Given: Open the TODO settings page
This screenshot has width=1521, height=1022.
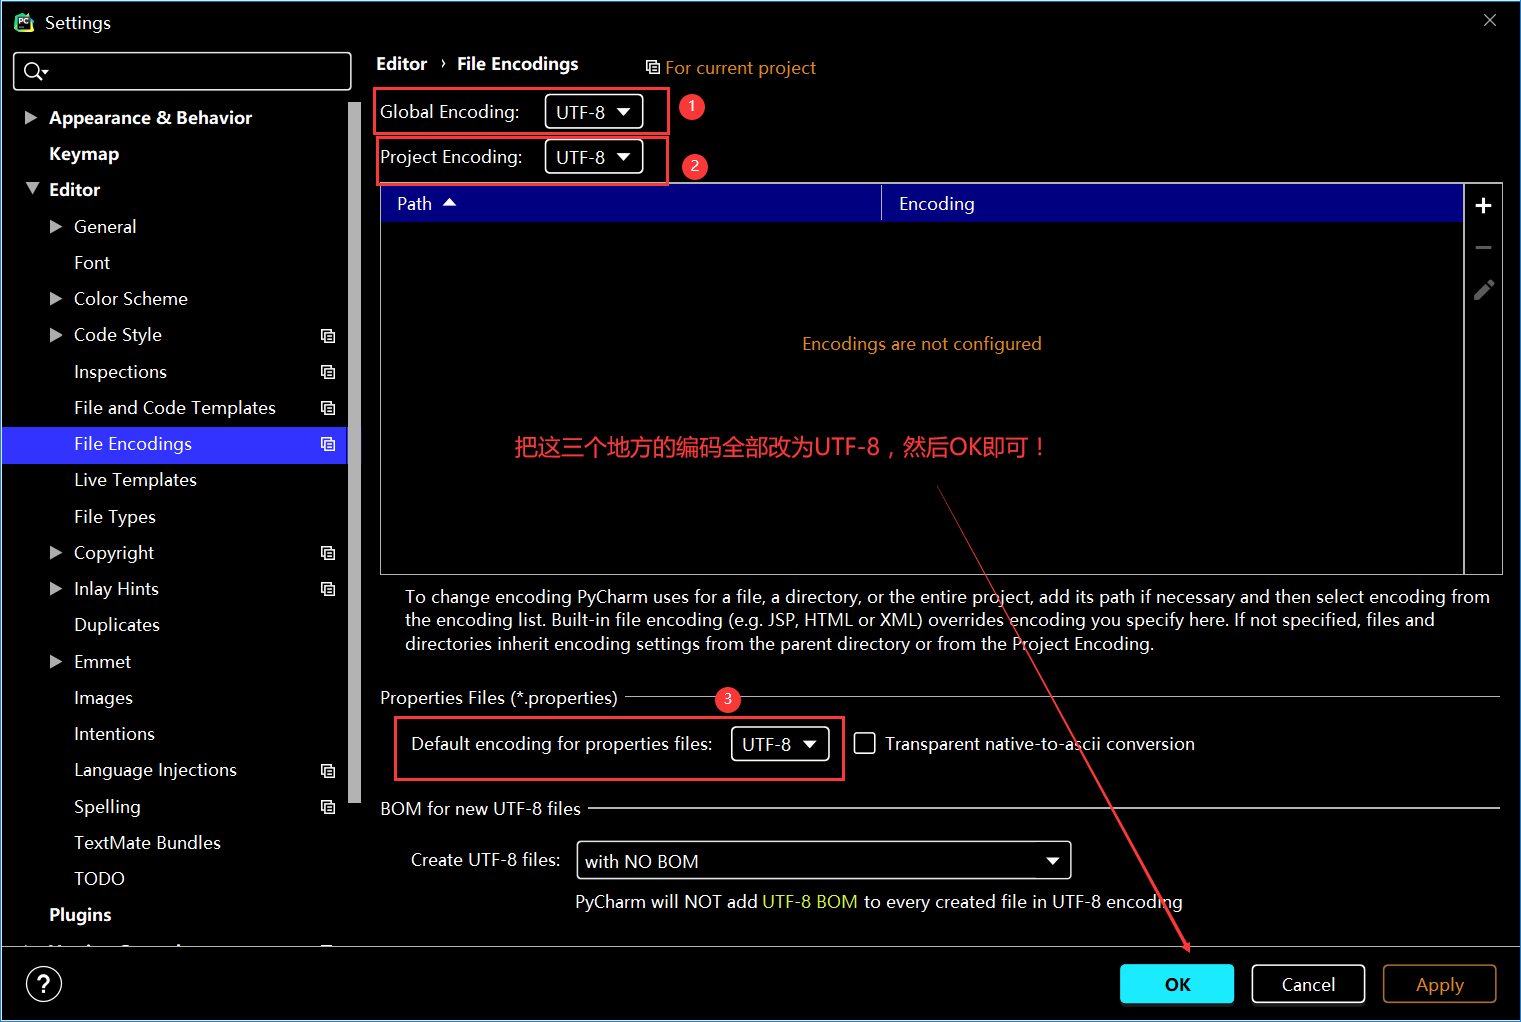Looking at the screenshot, I should point(99,879).
